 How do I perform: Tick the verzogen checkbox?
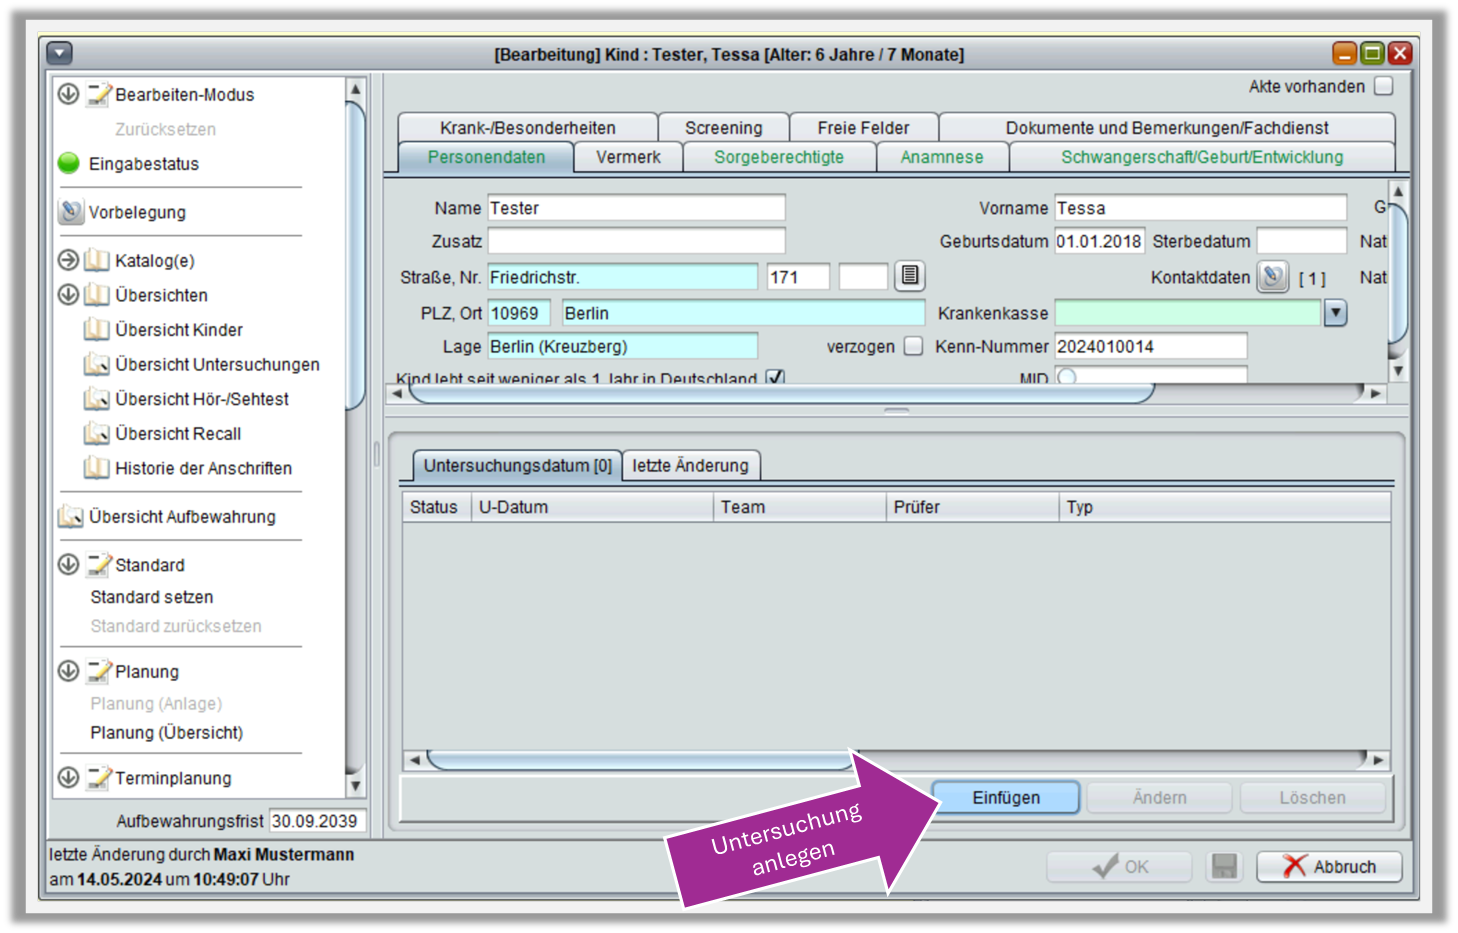[913, 346]
